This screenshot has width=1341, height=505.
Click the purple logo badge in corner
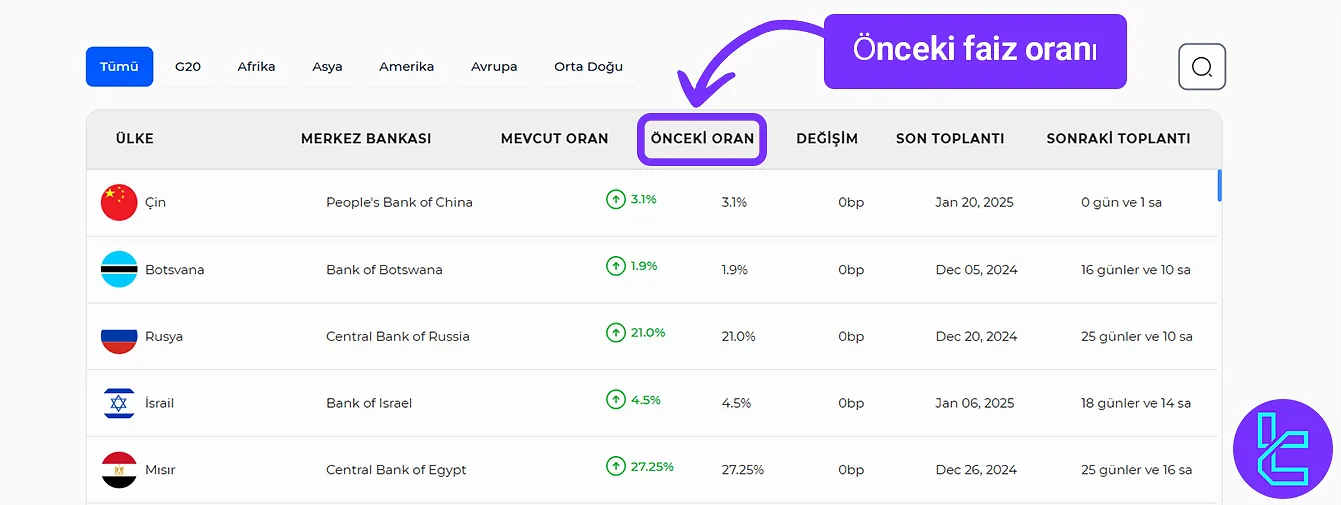pos(1282,449)
